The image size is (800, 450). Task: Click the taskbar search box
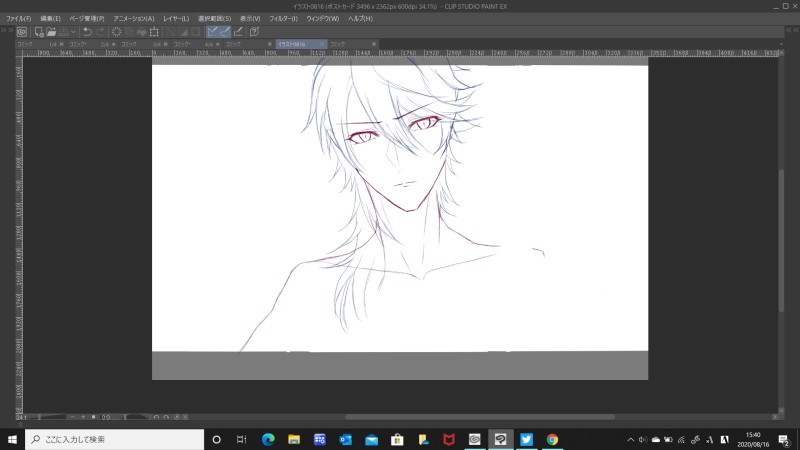(x=114, y=439)
